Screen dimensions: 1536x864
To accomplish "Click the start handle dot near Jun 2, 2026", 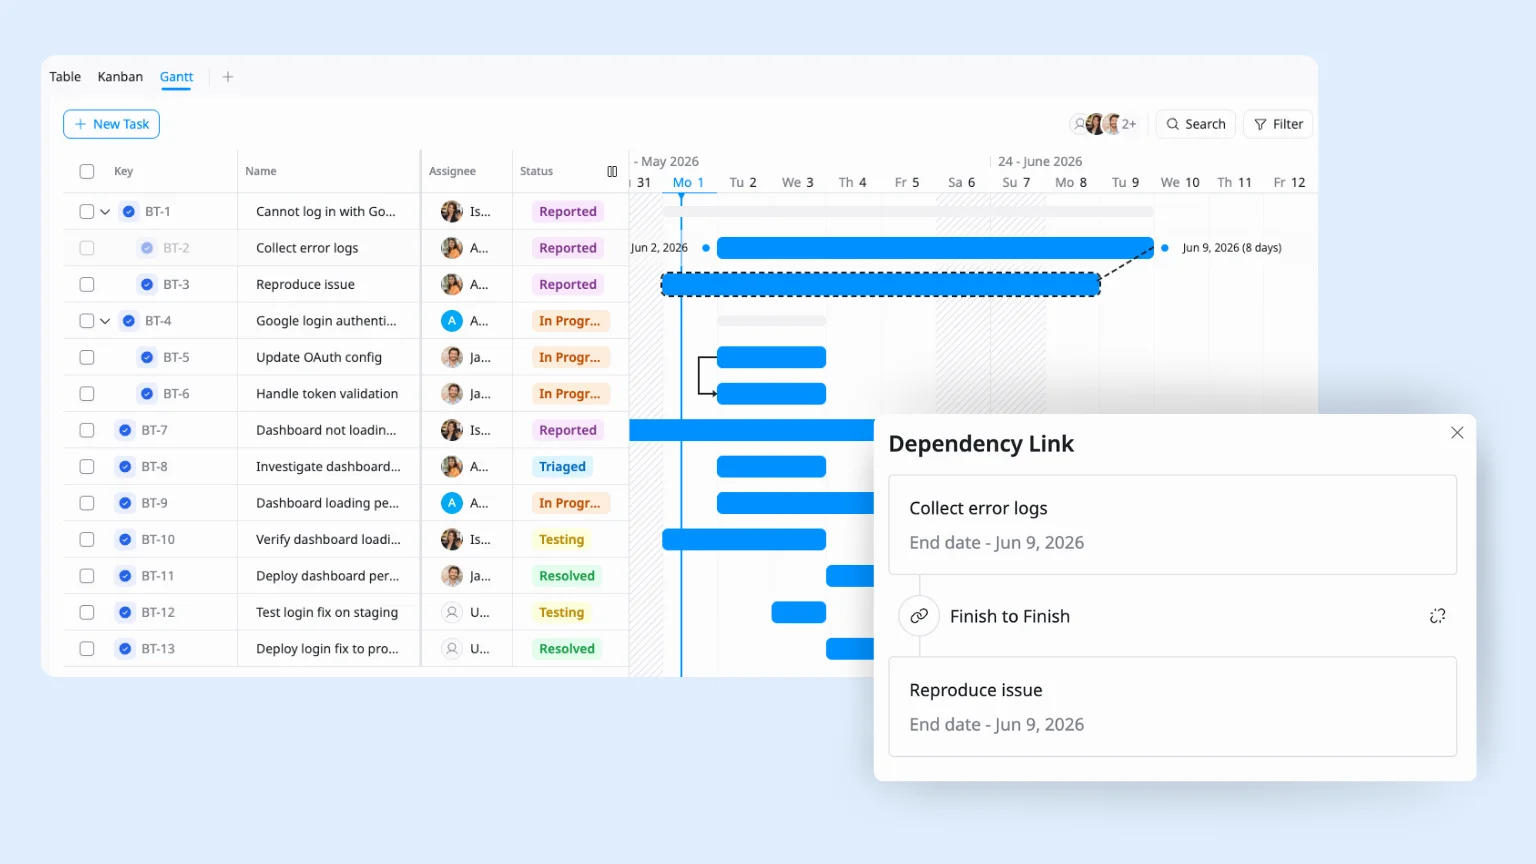I will pyautogui.click(x=706, y=248).
